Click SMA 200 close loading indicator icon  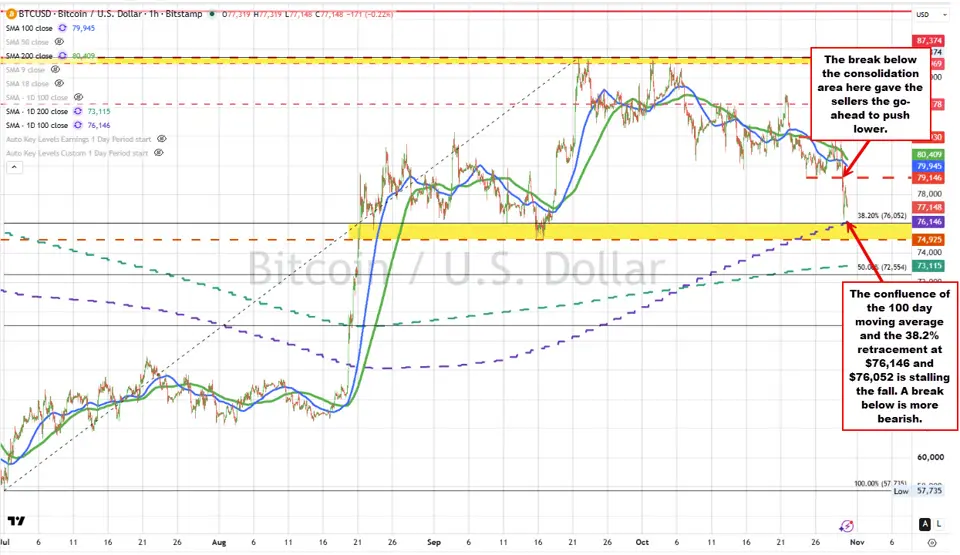62,56
